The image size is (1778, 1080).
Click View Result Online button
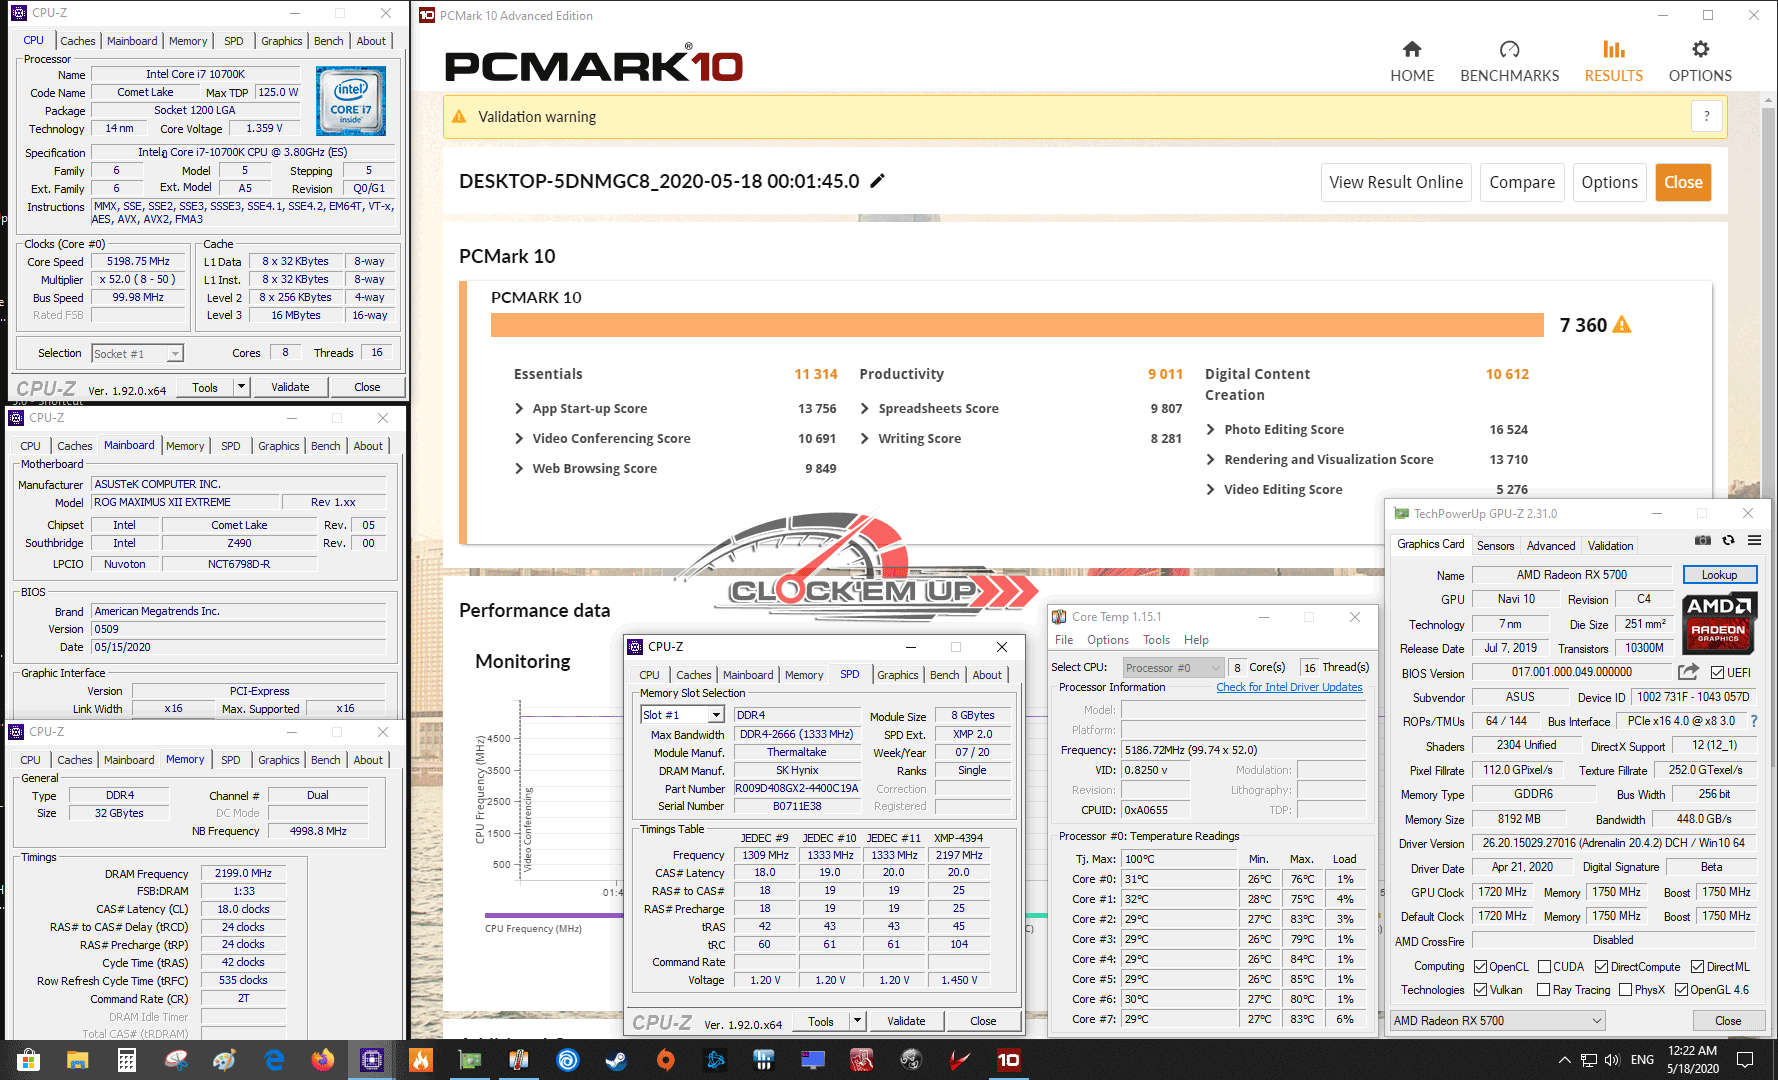(1396, 182)
